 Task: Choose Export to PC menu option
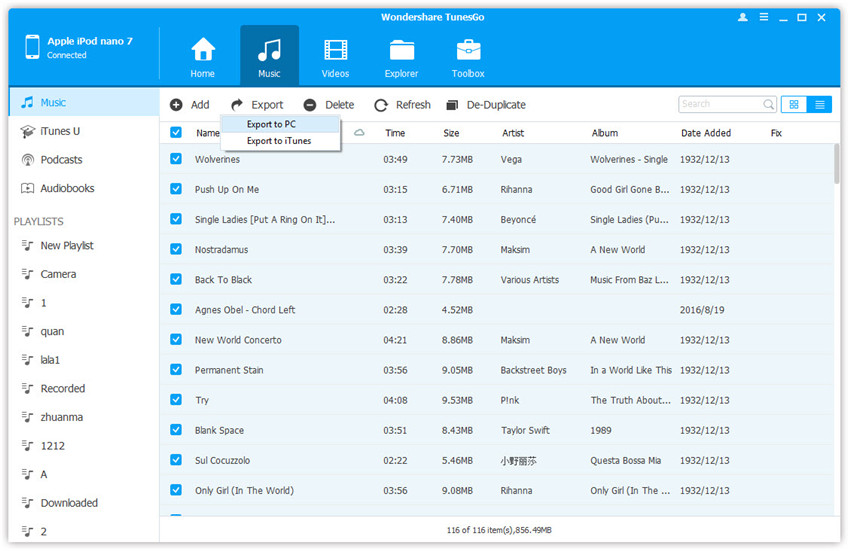[271, 124]
